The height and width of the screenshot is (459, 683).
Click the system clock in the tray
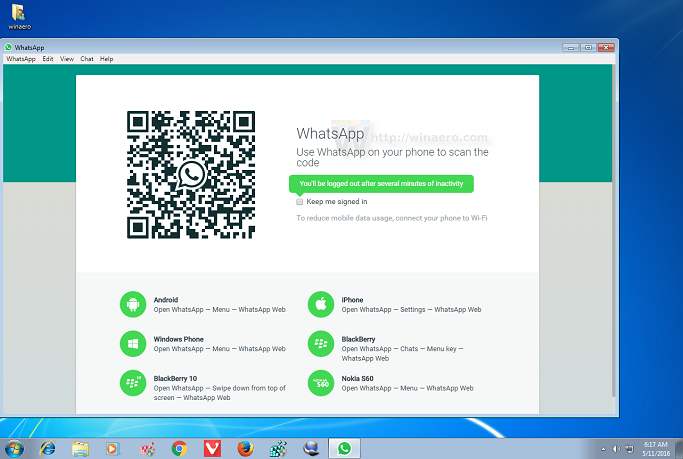pyautogui.click(x=657, y=447)
